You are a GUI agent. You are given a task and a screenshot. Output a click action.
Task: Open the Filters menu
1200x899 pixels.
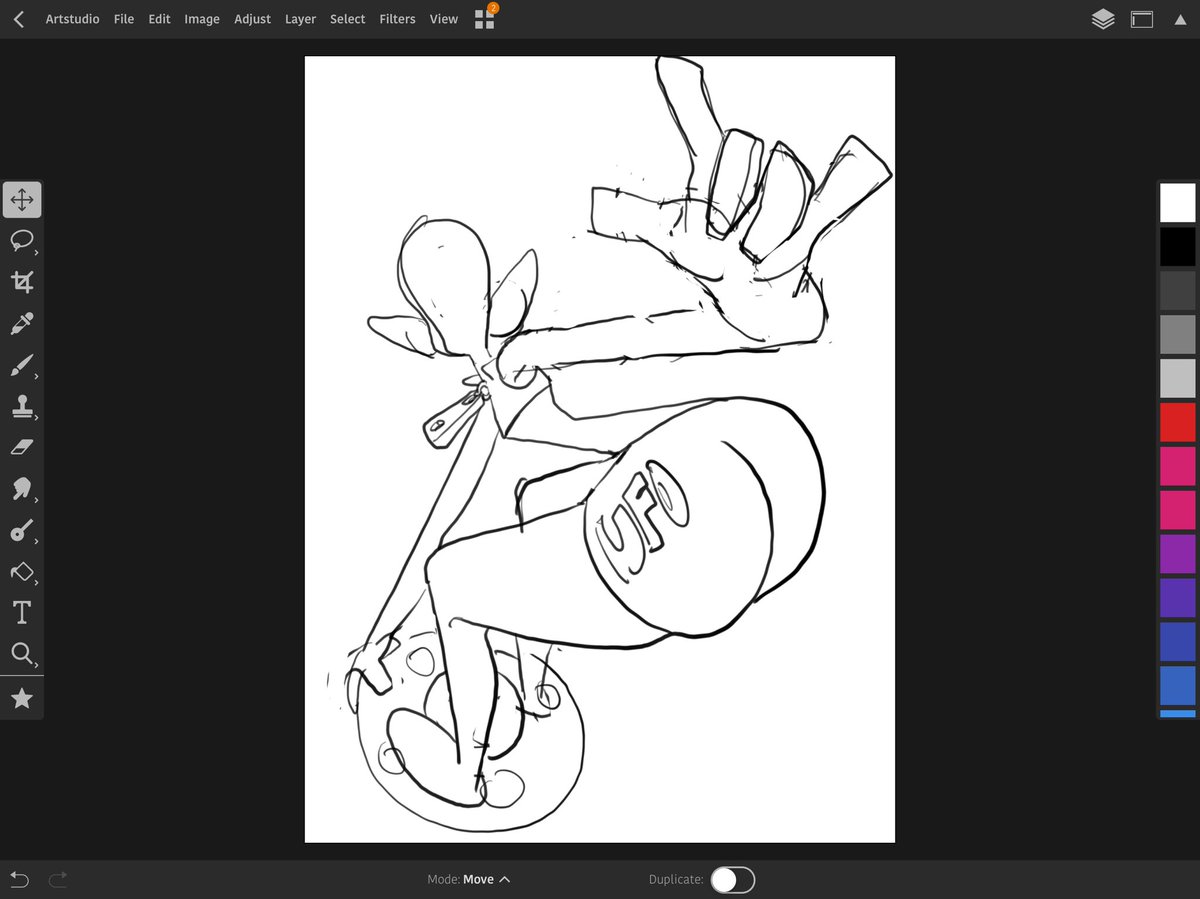point(397,19)
